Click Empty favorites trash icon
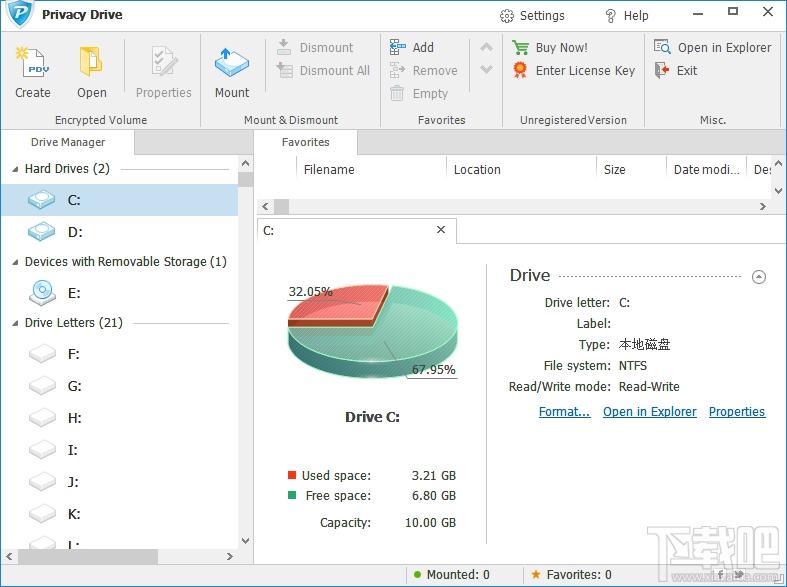The height and width of the screenshot is (587, 787). point(397,93)
